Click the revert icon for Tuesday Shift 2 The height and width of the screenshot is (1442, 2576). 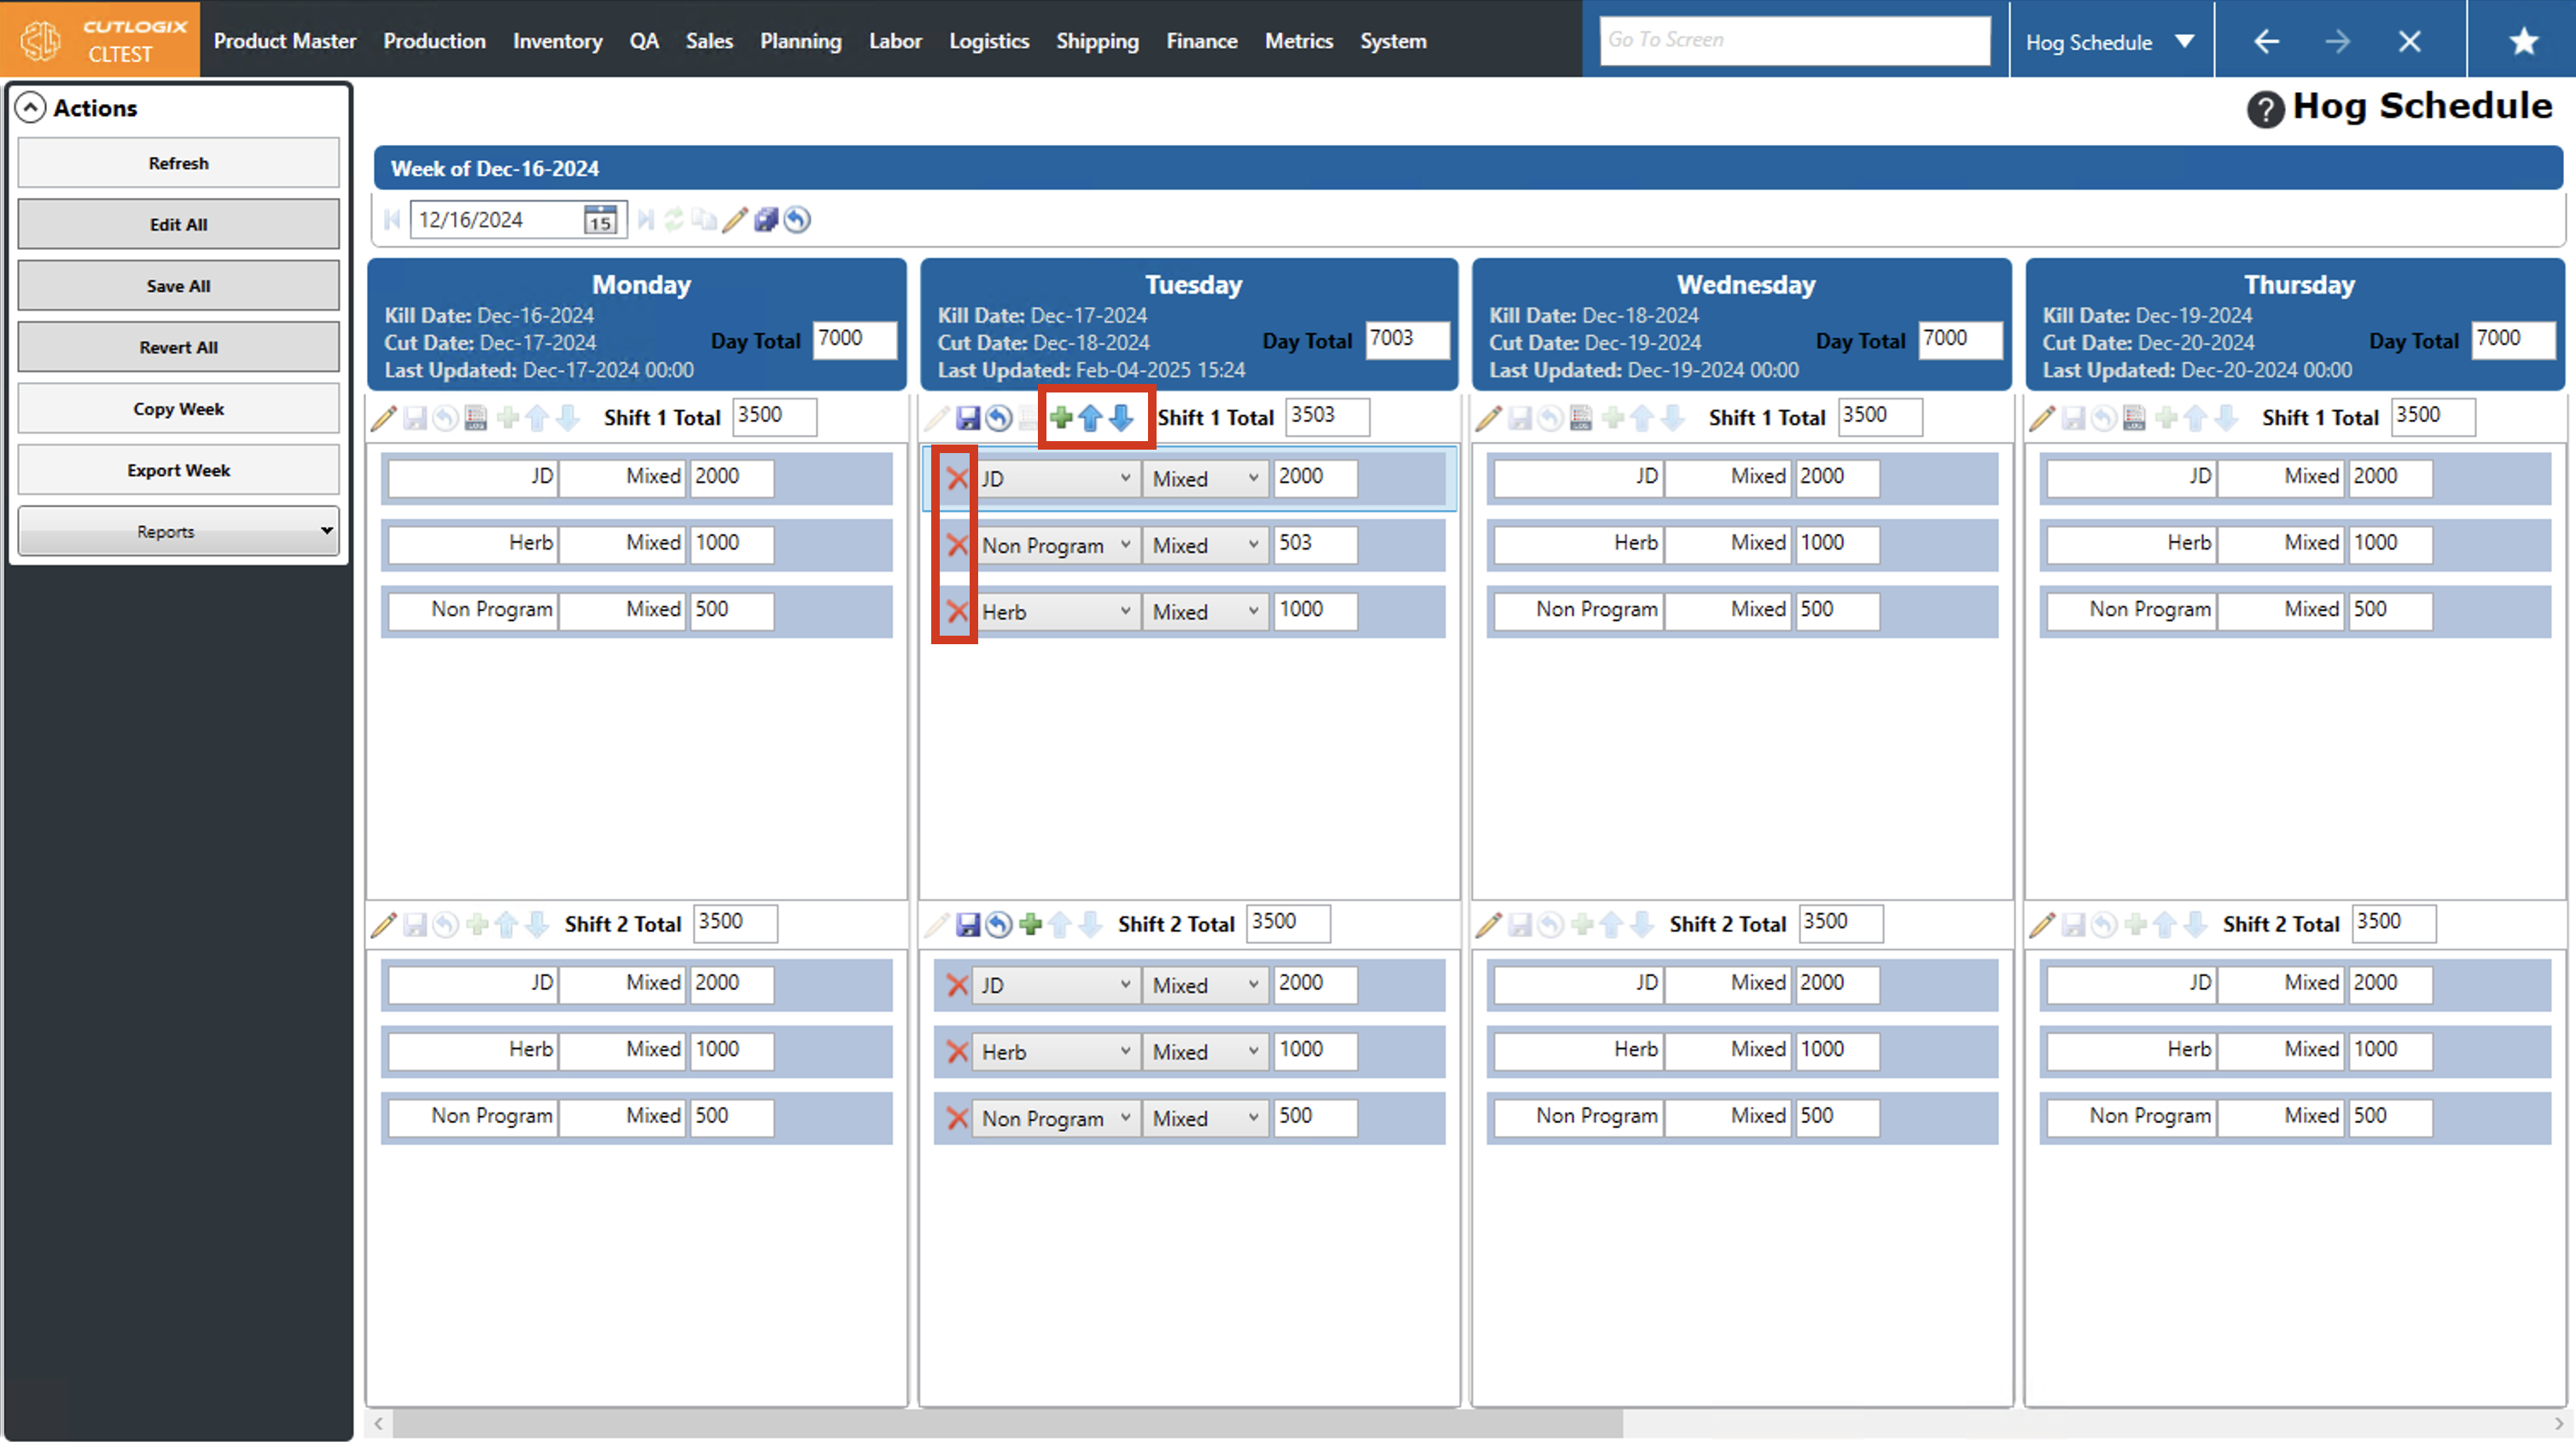pos(998,924)
